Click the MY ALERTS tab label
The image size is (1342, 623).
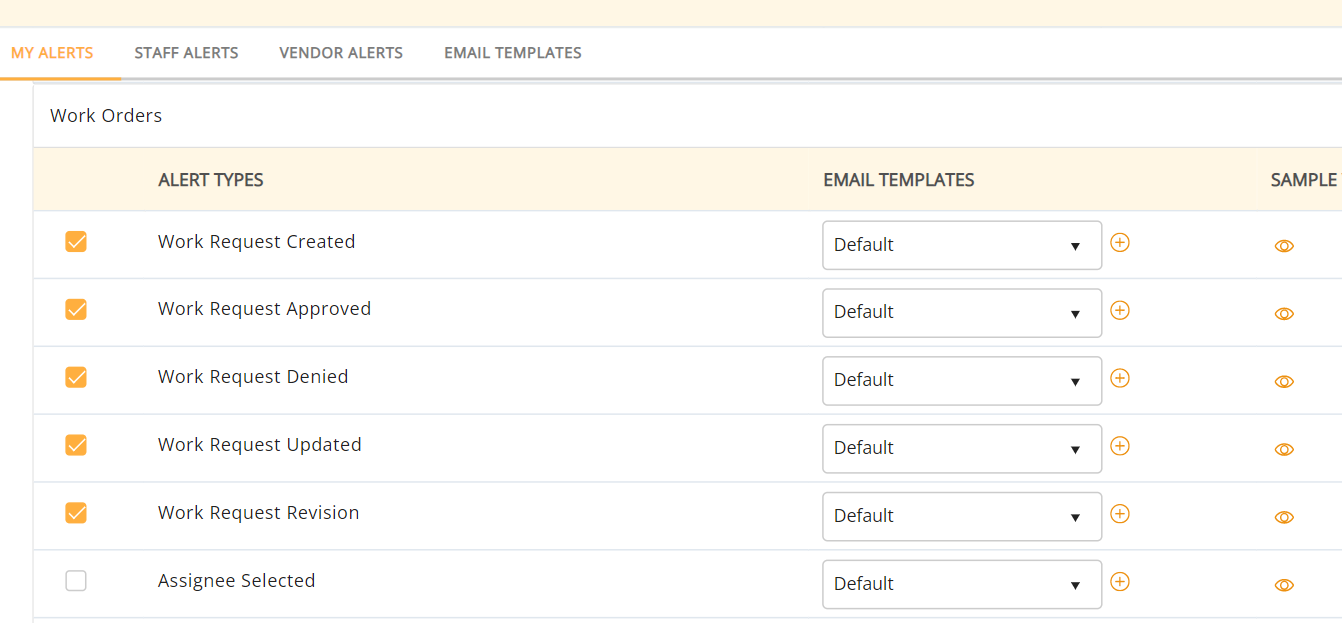[x=52, y=52]
